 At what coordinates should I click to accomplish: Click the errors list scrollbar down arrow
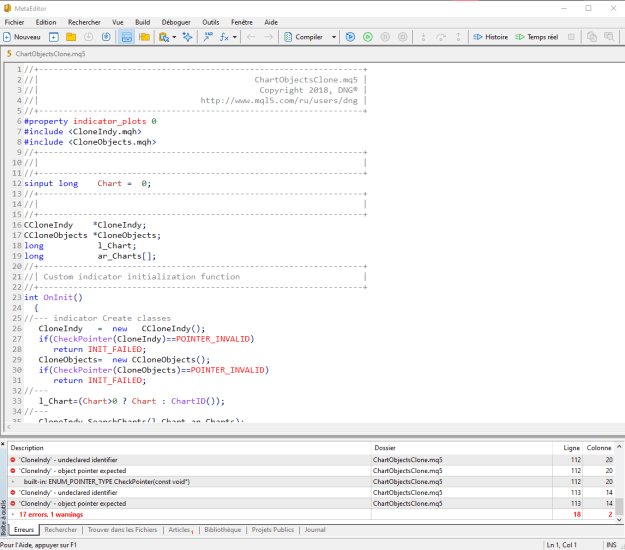coord(619,520)
